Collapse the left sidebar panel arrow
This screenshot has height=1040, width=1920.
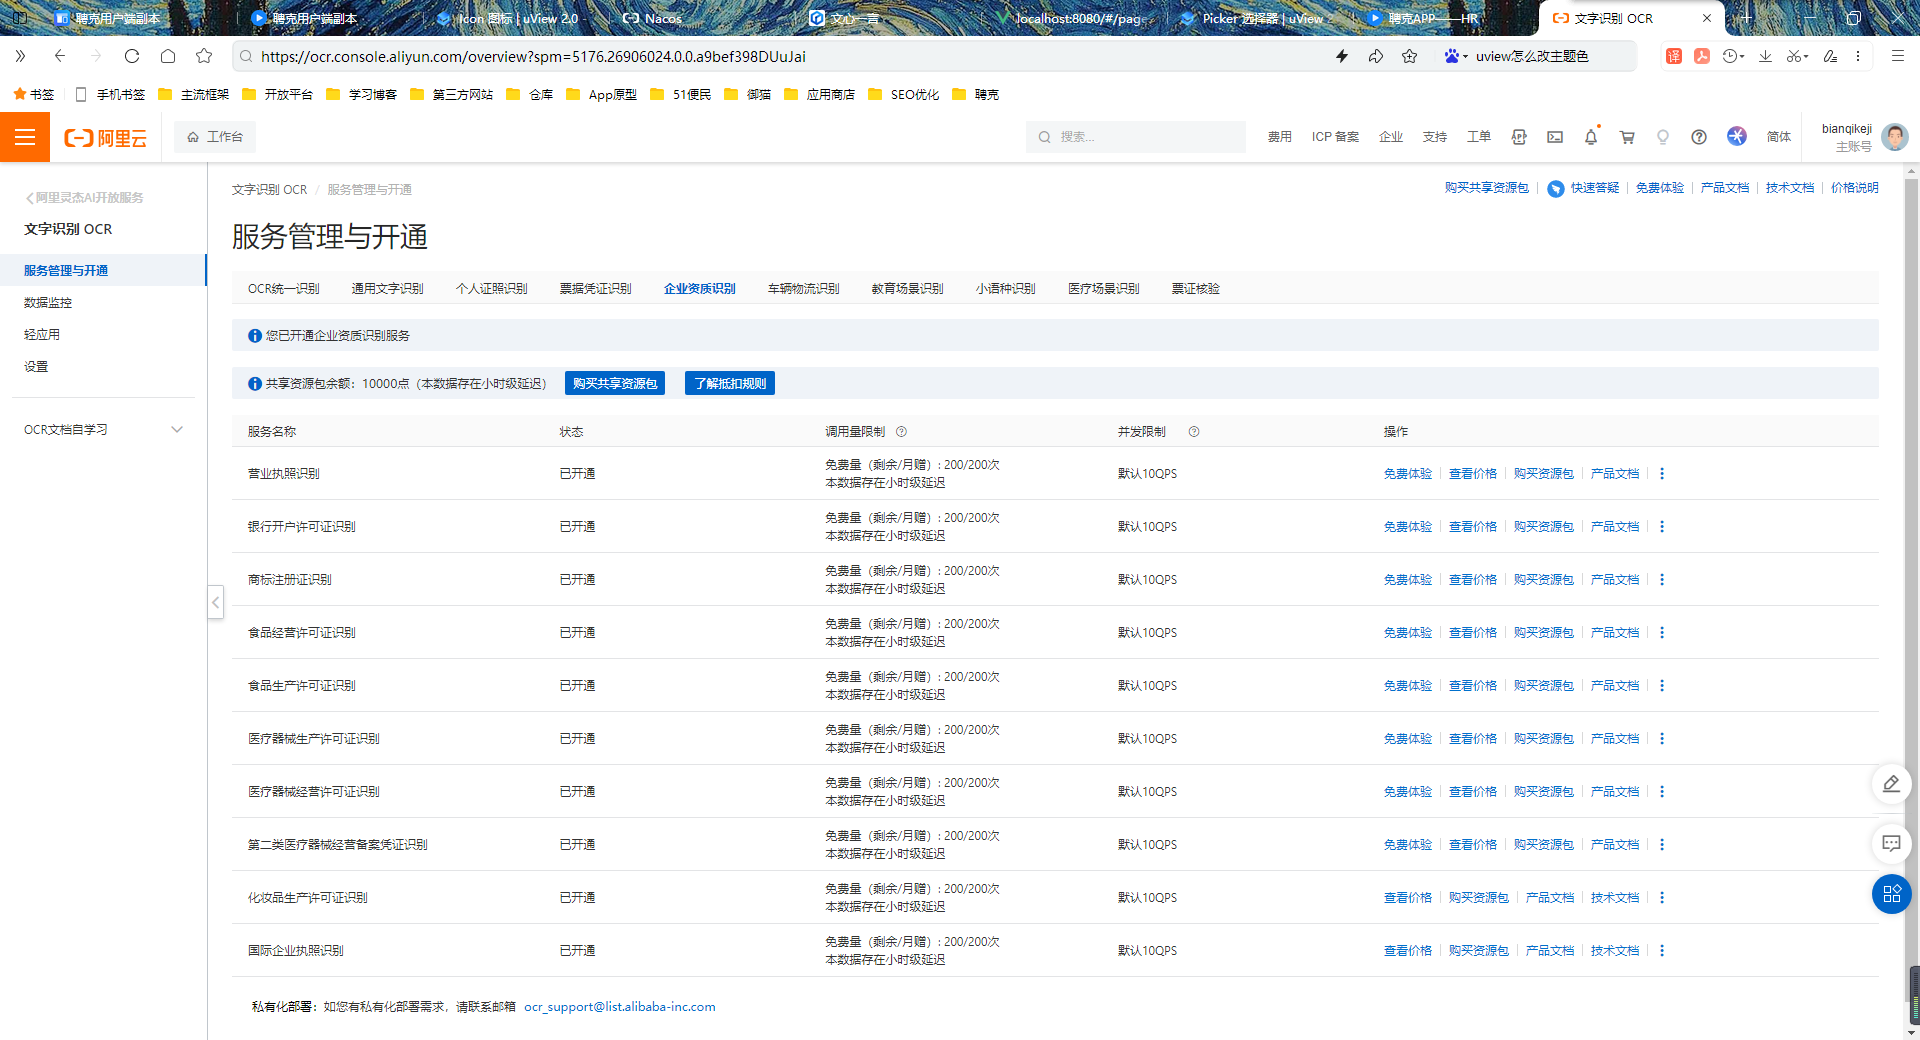(x=215, y=602)
